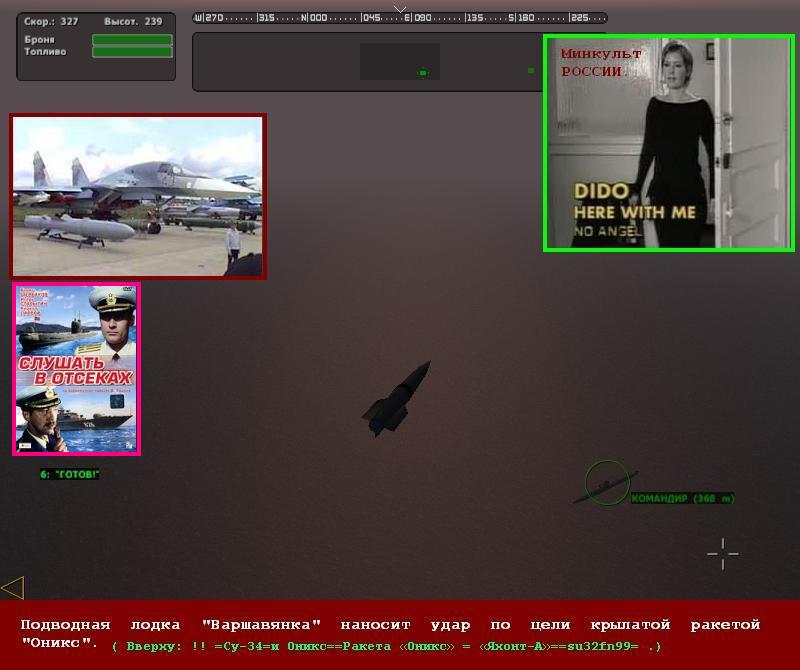Viewport: 800px width, 670px height.
Task: Select the circled target aircraft marker
Action: (x=606, y=483)
